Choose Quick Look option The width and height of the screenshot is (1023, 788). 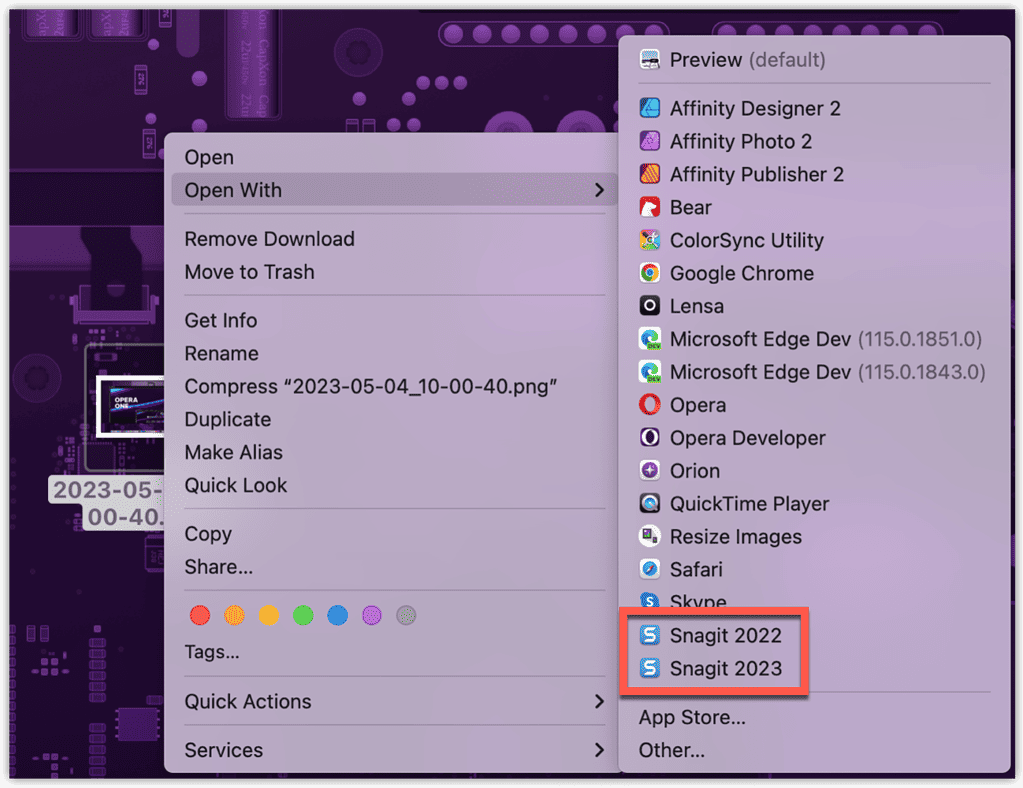236,485
